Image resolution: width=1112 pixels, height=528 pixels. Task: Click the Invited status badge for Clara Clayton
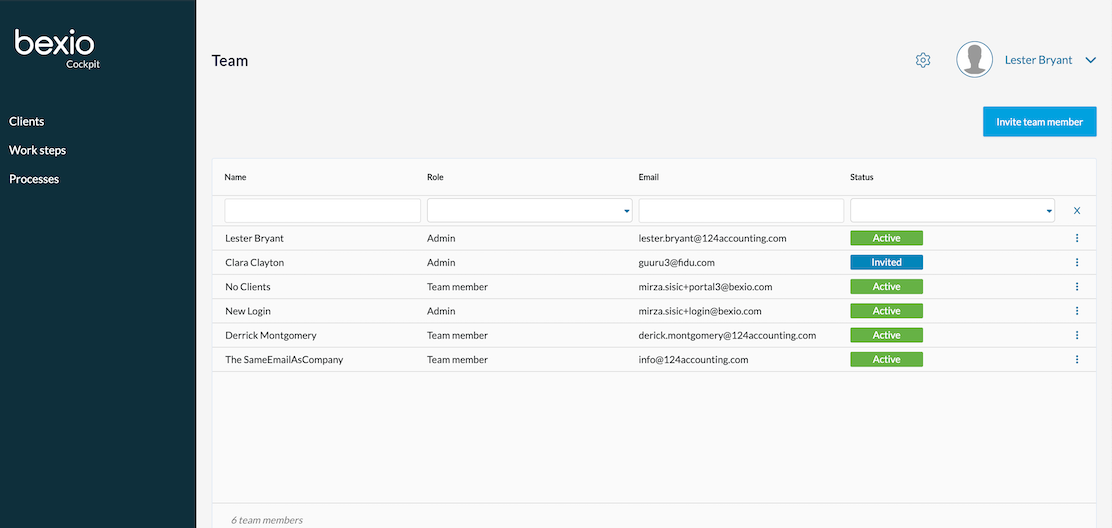tap(886, 262)
